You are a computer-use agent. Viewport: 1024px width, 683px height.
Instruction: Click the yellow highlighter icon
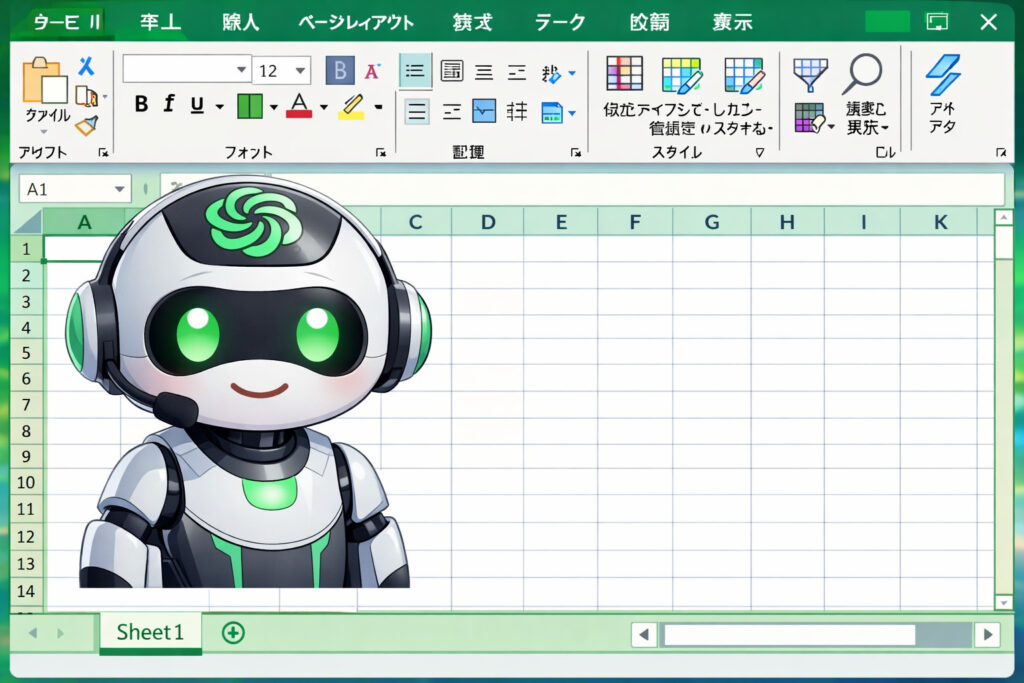tap(351, 106)
